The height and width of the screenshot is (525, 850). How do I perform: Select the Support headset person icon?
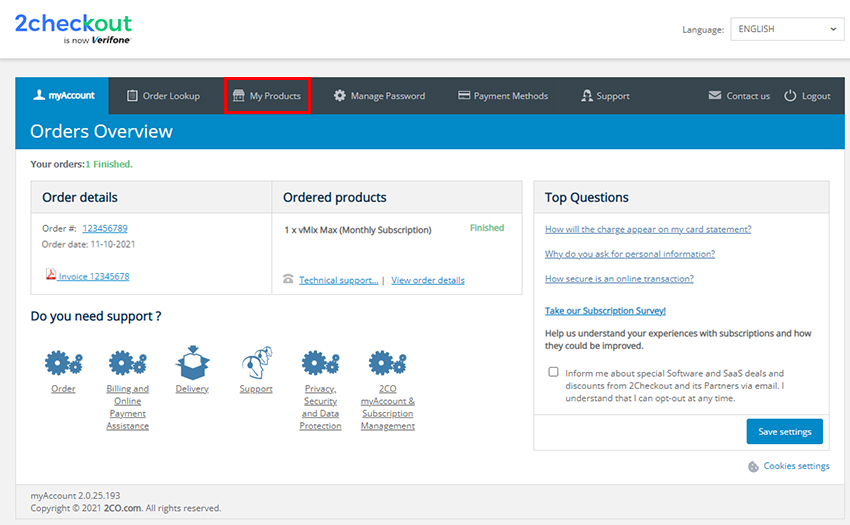pos(256,362)
